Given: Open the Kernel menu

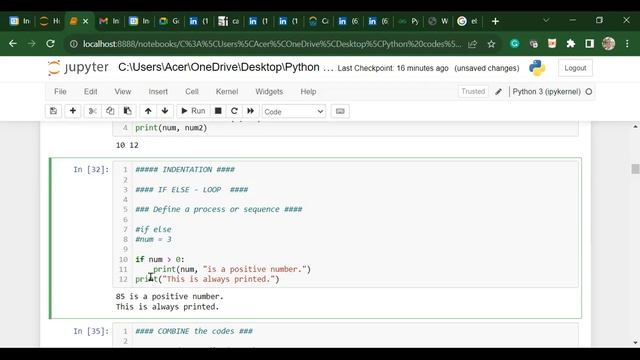Looking at the screenshot, I should 227,91.
